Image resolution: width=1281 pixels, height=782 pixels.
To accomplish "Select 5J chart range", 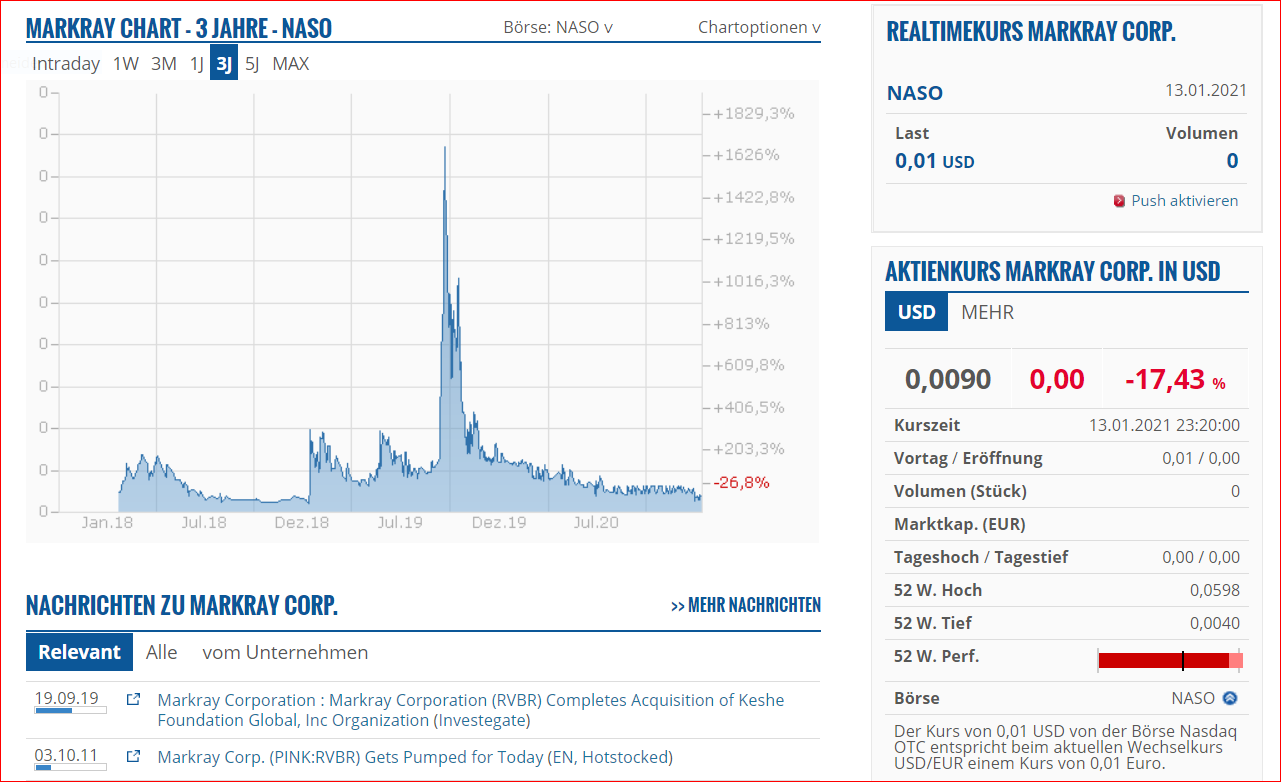I will 252,64.
